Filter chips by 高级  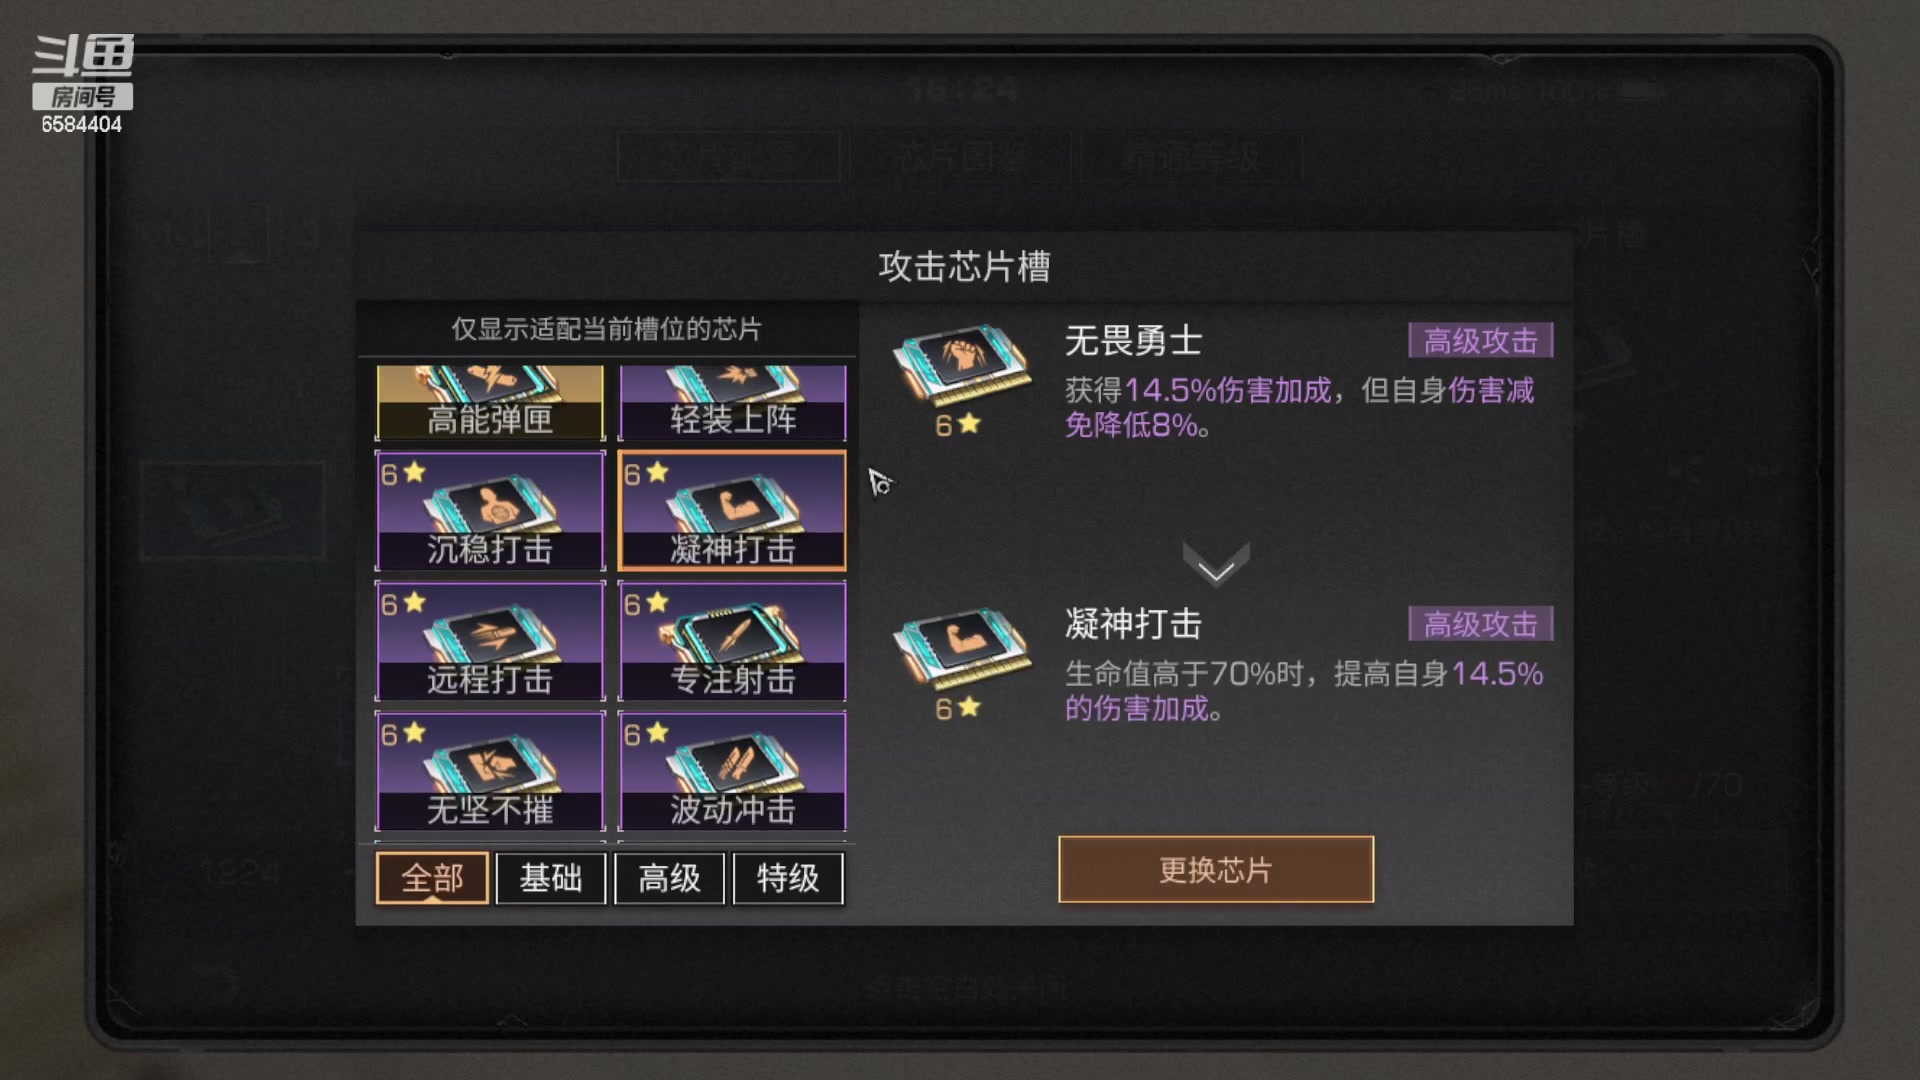(x=669, y=878)
